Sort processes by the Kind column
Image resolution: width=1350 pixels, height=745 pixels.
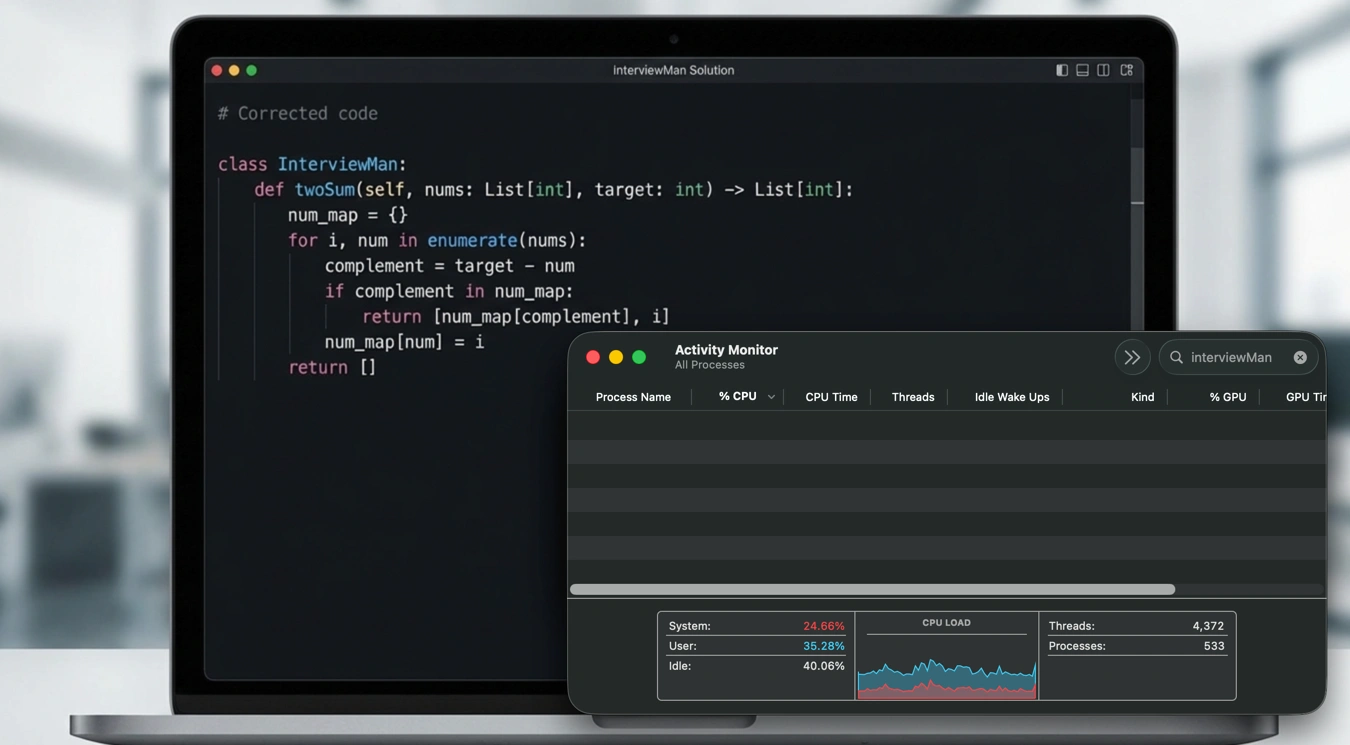1142,397
